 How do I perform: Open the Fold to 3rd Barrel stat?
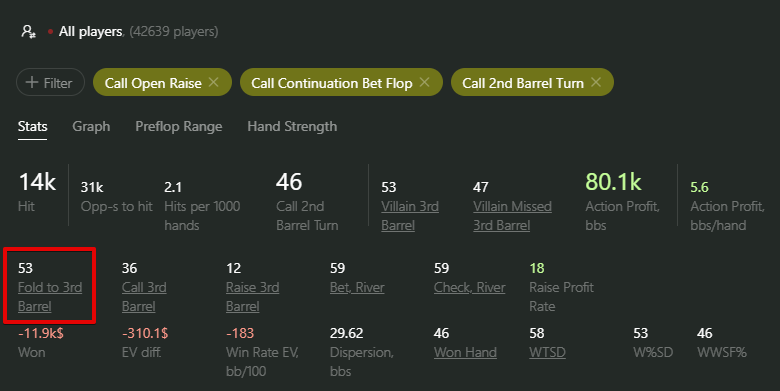pos(50,296)
